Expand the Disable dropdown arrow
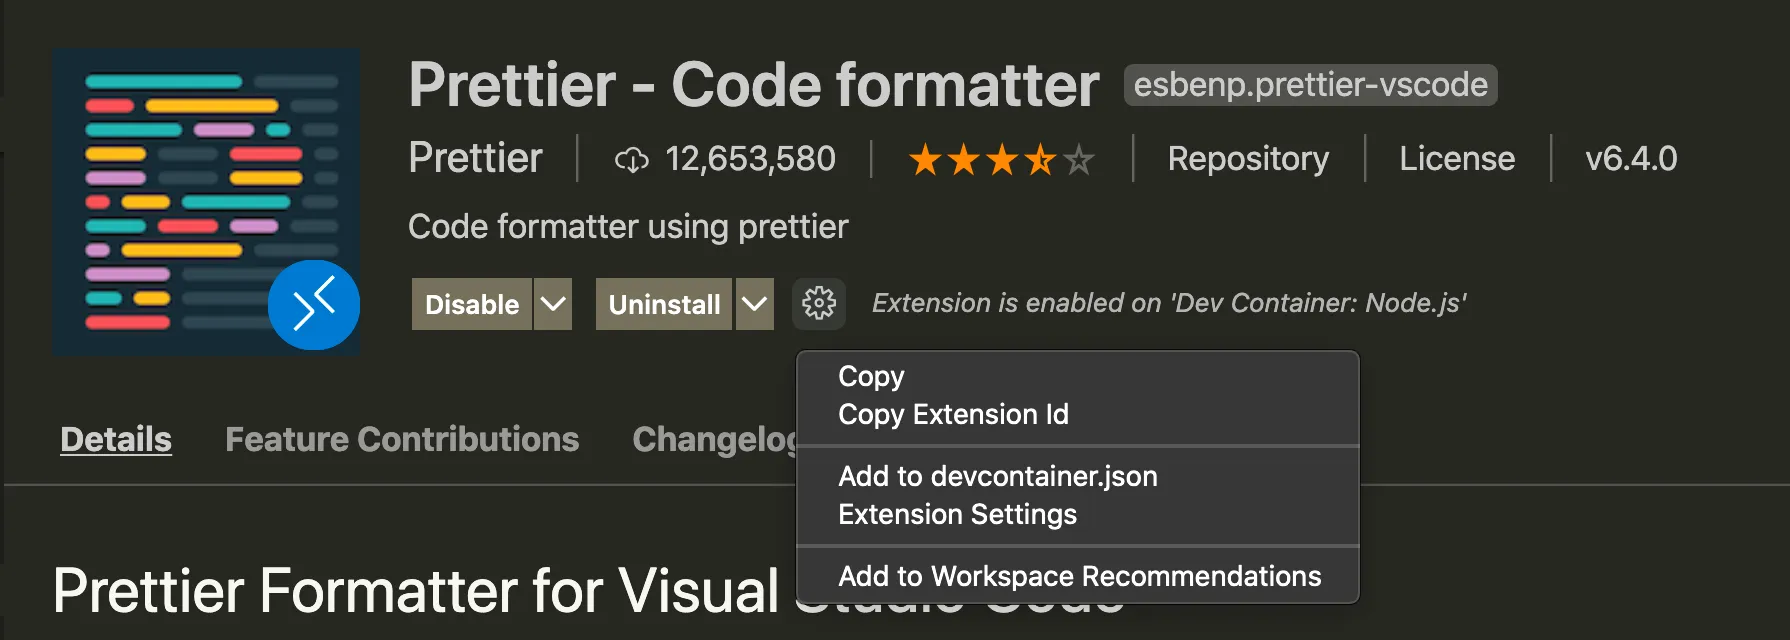Viewport: 1790px width, 640px height. click(553, 304)
